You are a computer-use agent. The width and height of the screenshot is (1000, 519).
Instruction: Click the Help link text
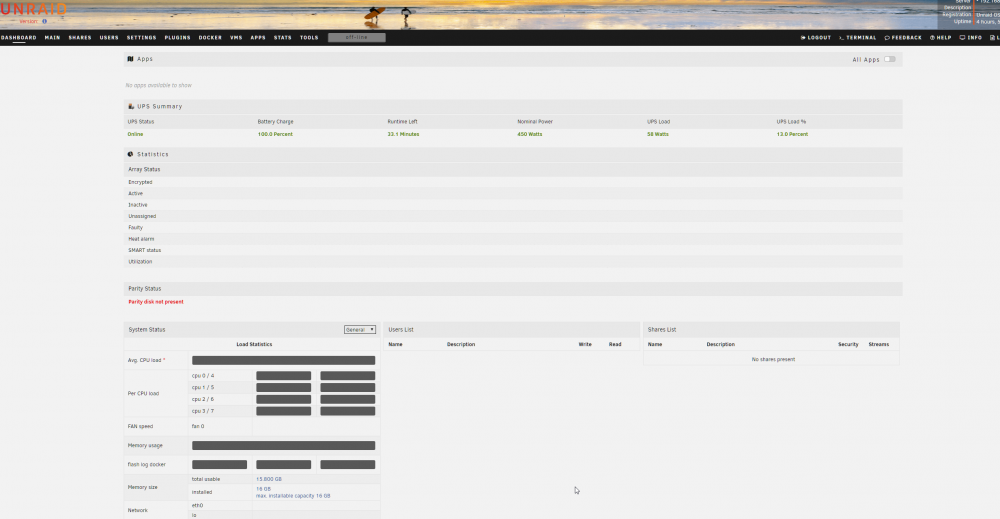944,38
